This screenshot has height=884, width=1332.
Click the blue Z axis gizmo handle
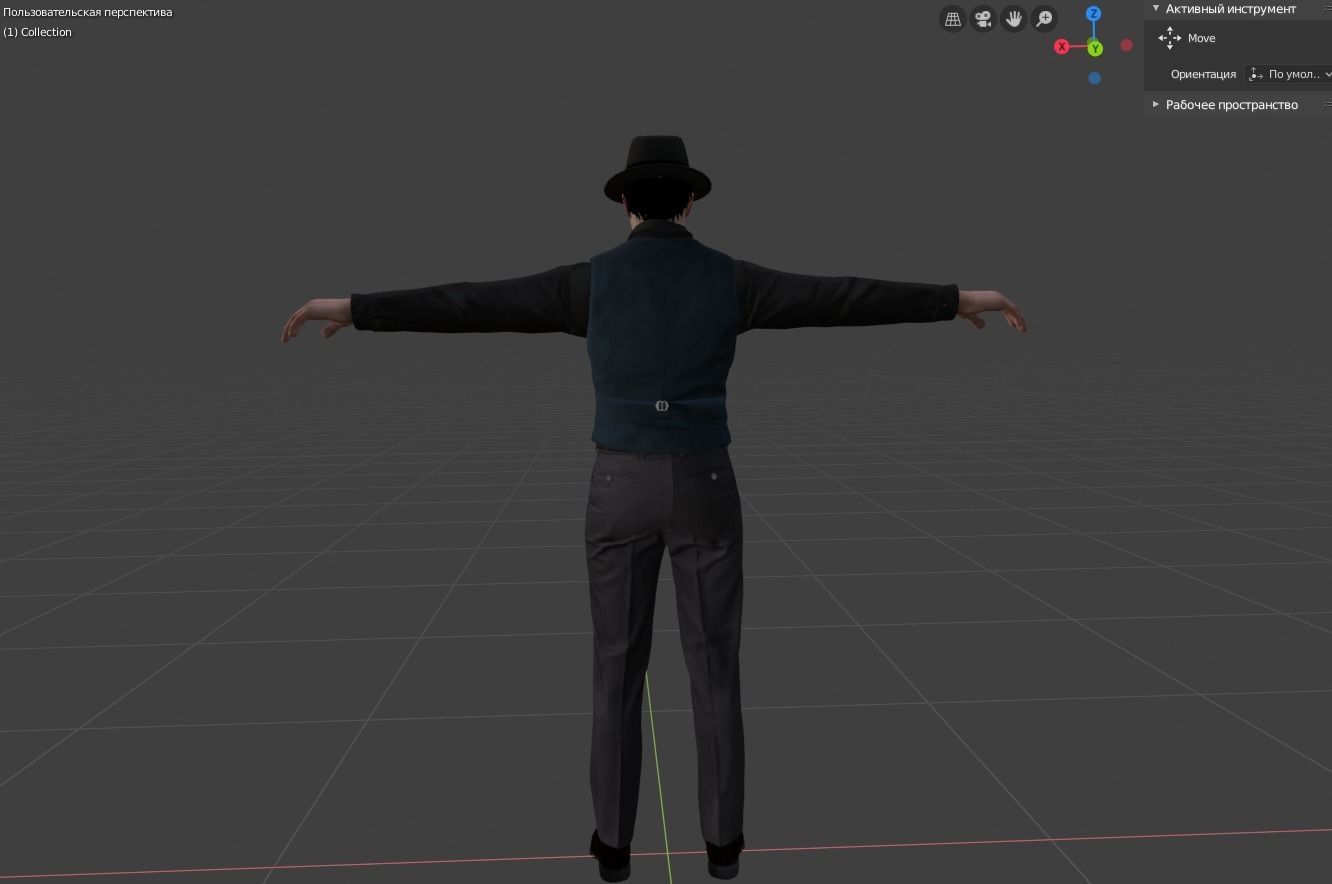[1094, 14]
